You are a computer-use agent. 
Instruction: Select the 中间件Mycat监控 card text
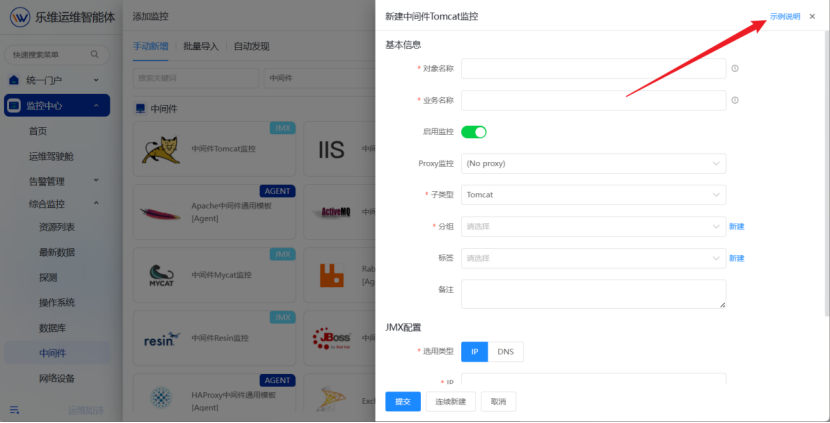point(221,275)
